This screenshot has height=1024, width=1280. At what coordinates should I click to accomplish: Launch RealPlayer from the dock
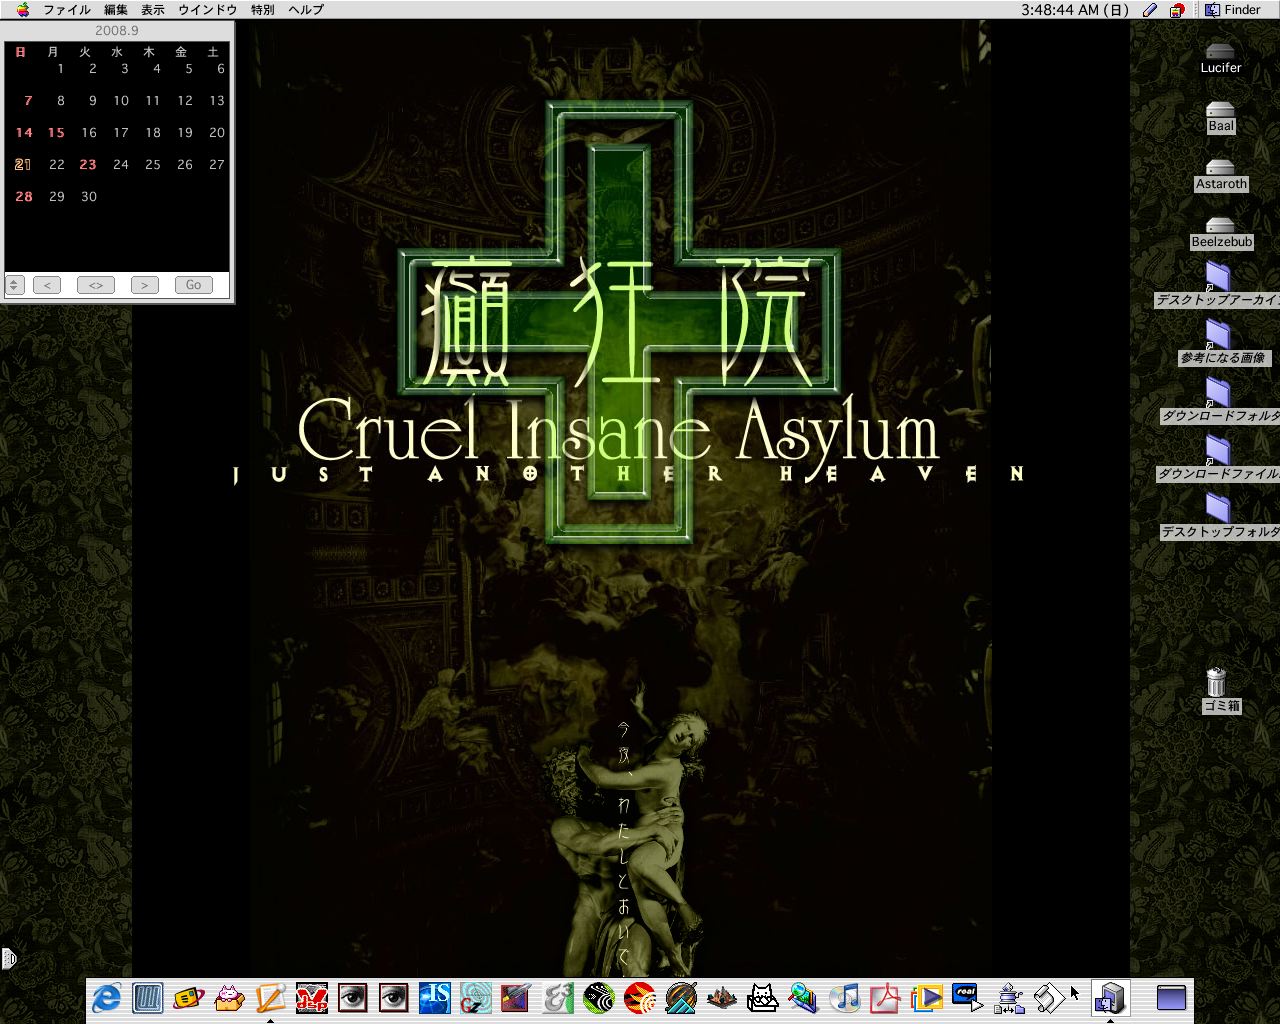(x=967, y=998)
